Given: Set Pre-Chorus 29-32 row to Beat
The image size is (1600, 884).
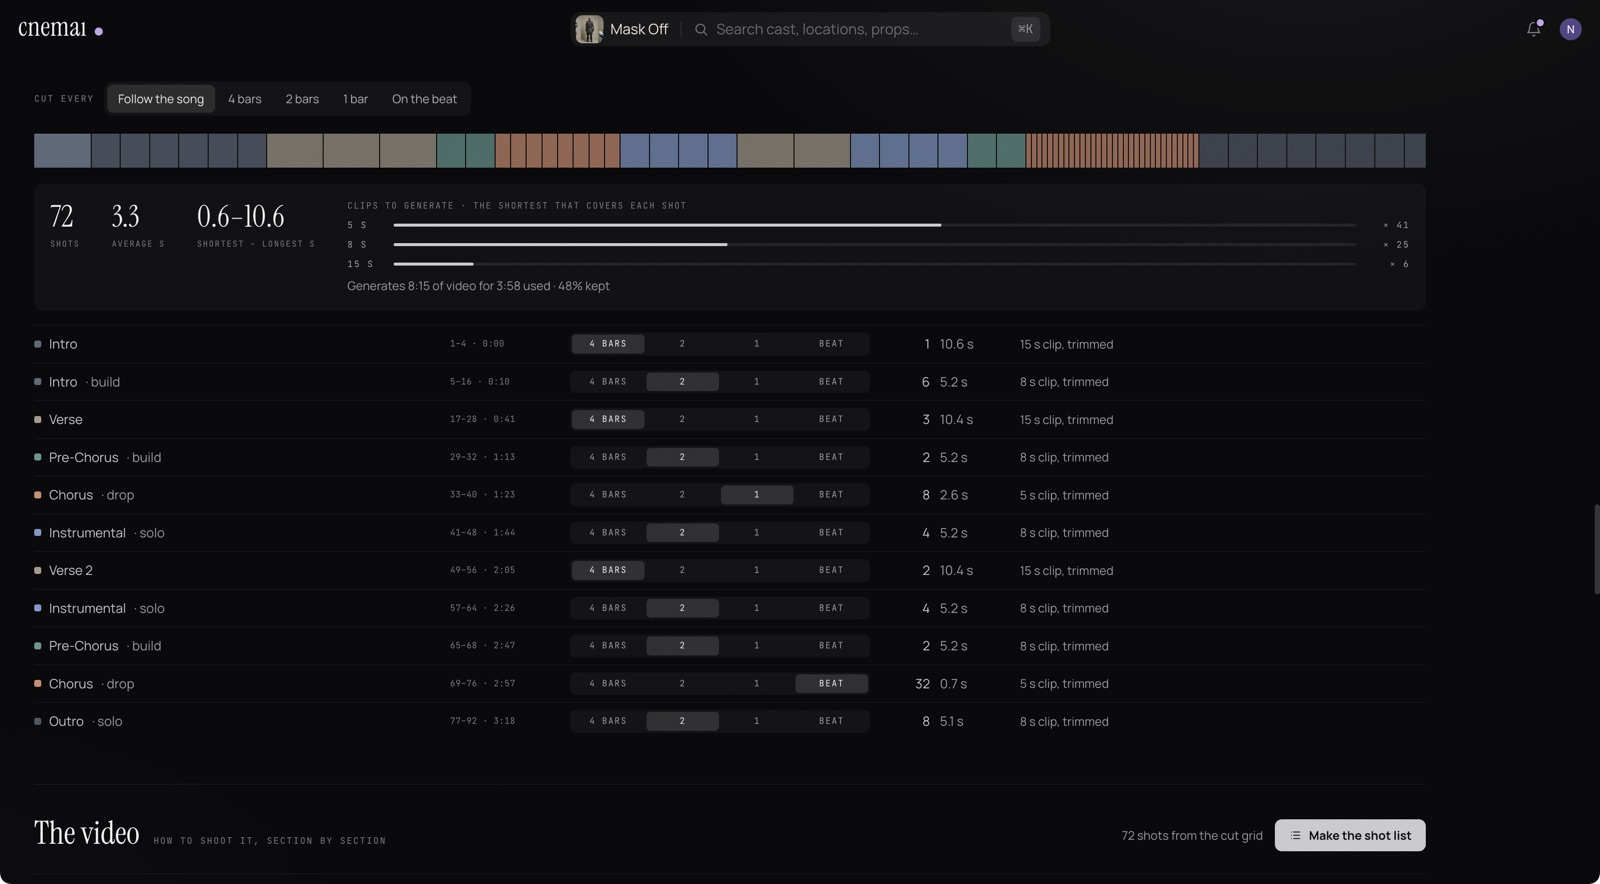Looking at the screenshot, I should 831,457.
